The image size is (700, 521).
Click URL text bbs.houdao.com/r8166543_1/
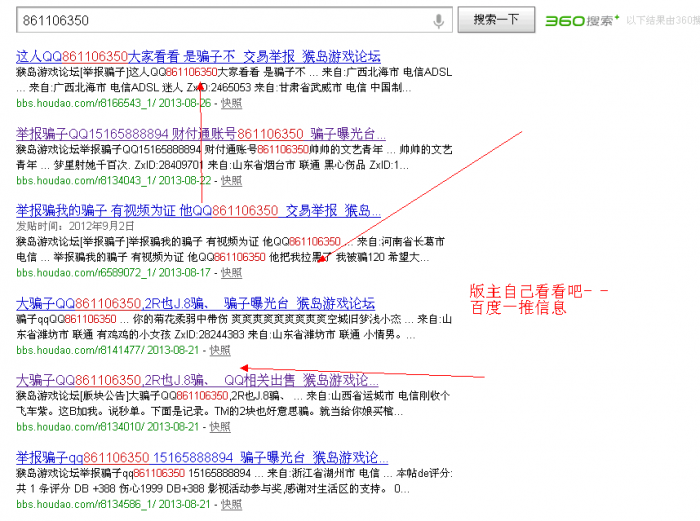coord(86,104)
